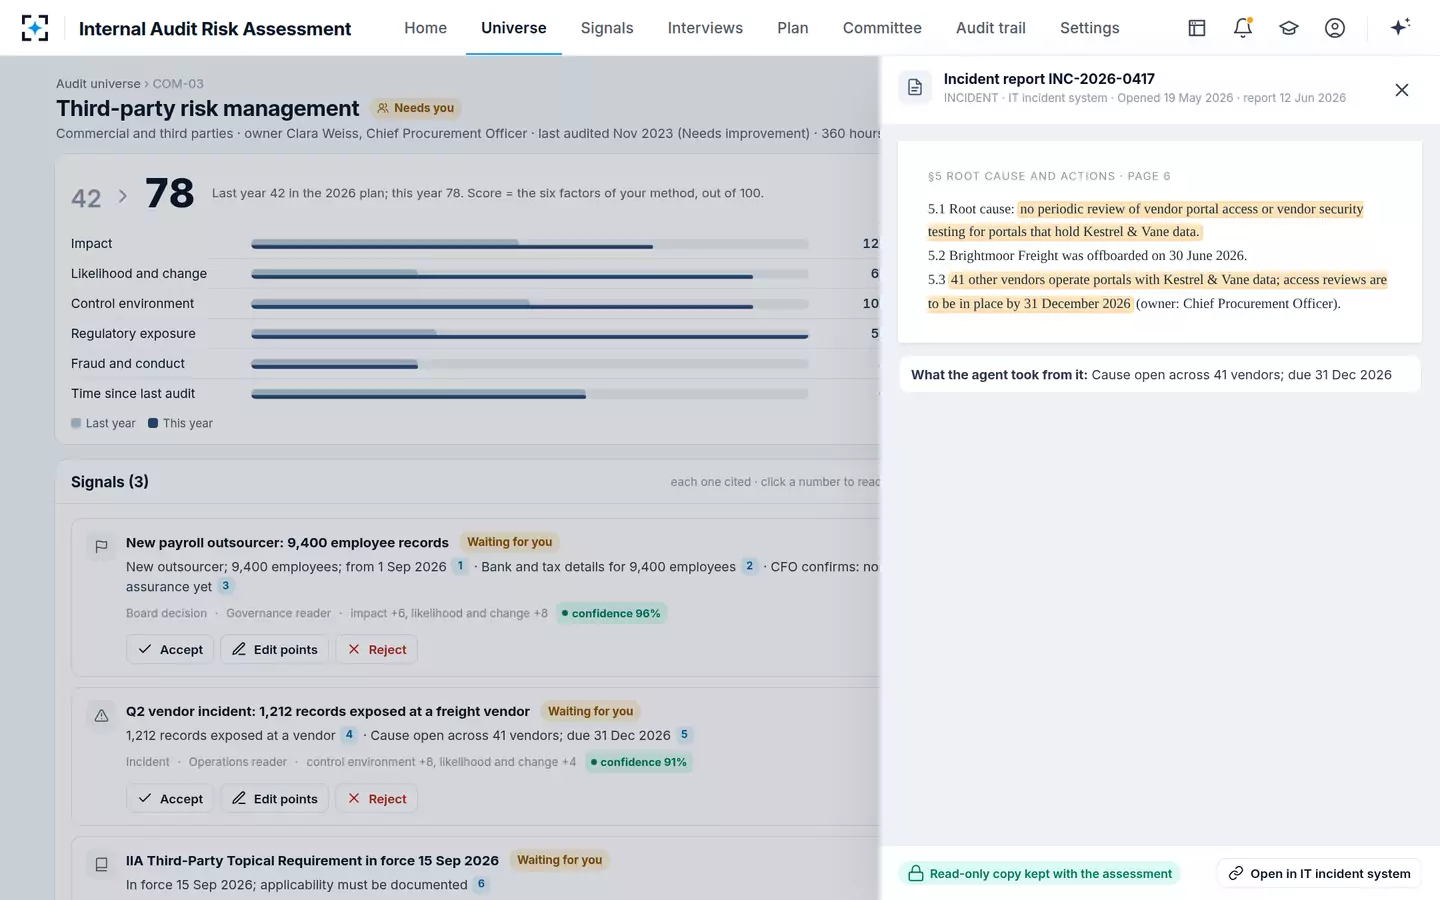Accept the Q2 vendor incident signal
The image size is (1440, 900).
pos(170,798)
